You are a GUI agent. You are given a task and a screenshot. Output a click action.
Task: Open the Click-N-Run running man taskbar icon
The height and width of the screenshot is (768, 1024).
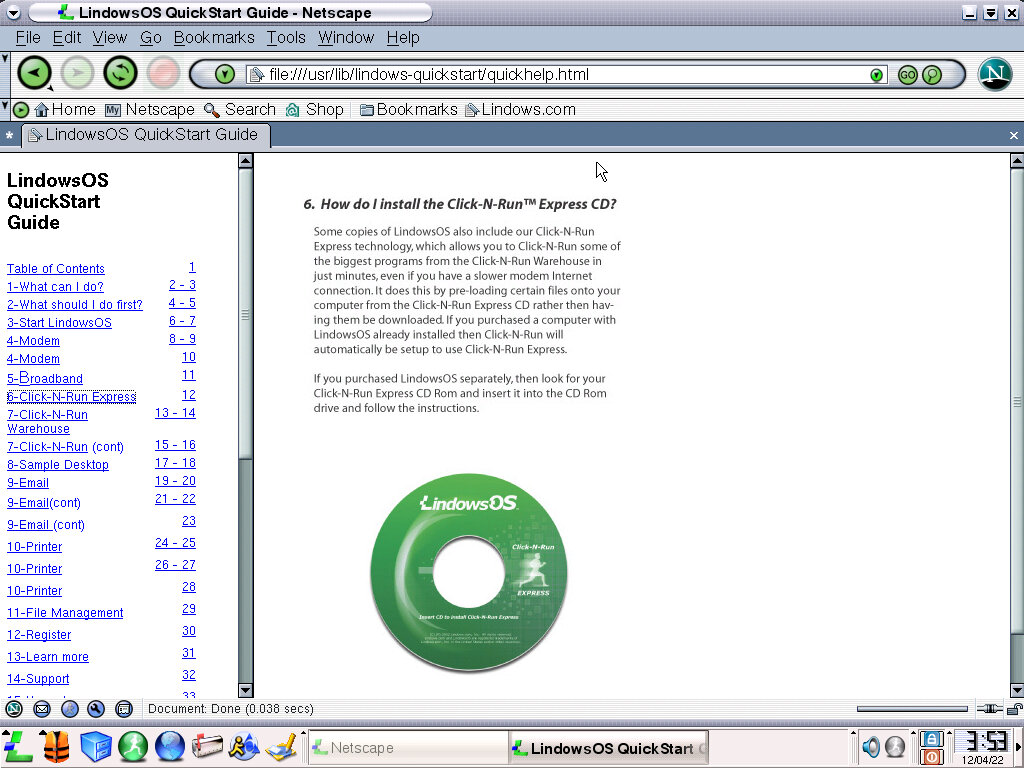pyautogui.click(x=133, y=746)
